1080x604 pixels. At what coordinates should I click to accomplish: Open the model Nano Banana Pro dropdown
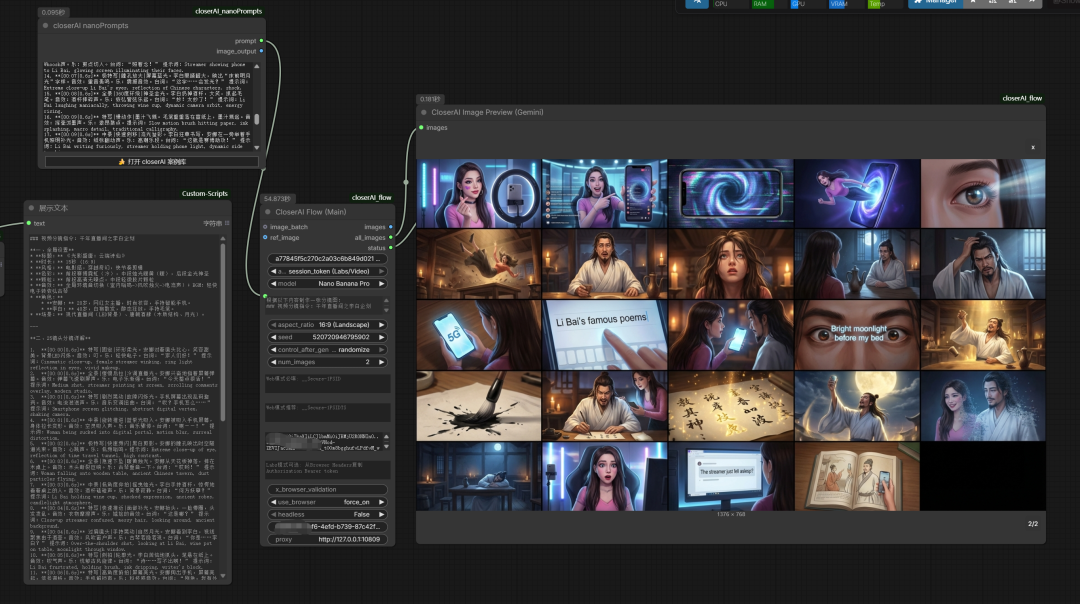(328, 283)
